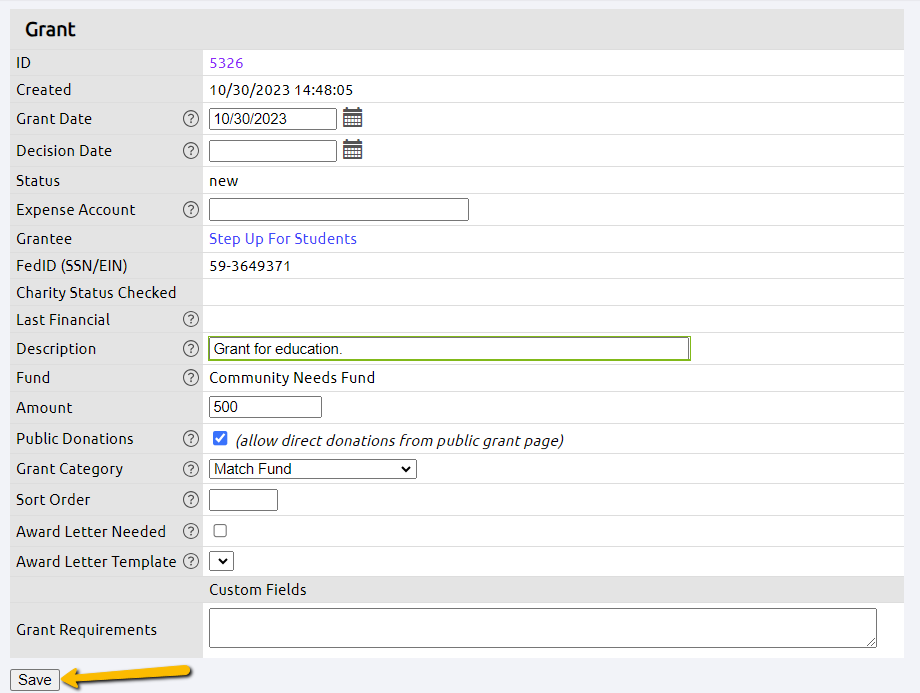Show help for Award Letter Template

point(191,562)
